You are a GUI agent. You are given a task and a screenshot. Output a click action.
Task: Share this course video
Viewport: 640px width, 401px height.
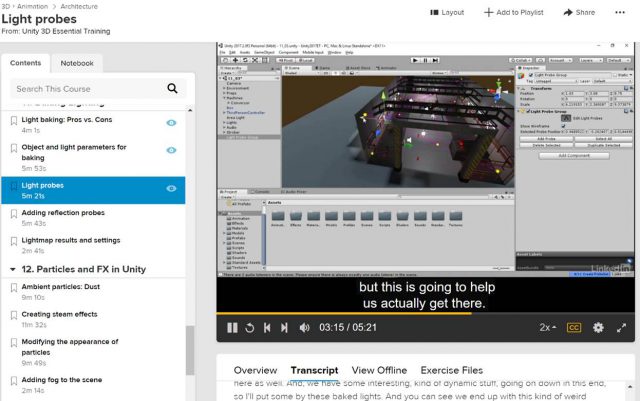coord(579,13)
